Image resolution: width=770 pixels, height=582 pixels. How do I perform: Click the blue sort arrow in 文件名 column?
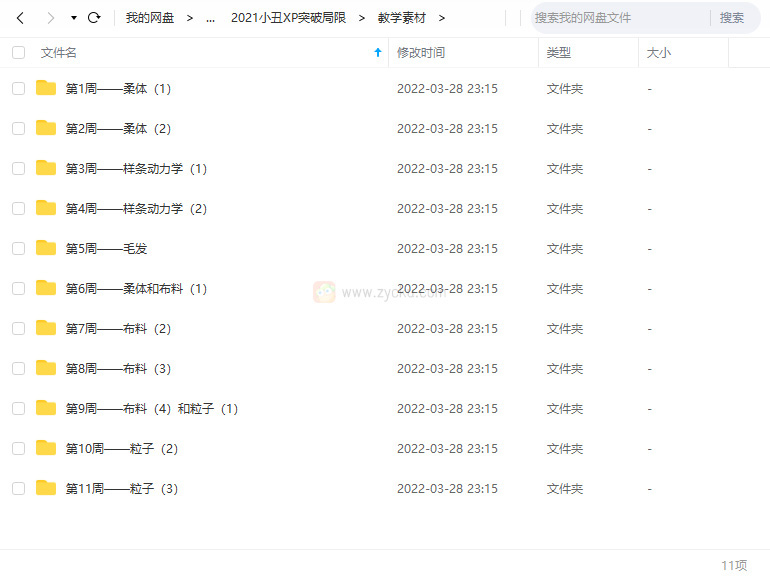point(377,52)
